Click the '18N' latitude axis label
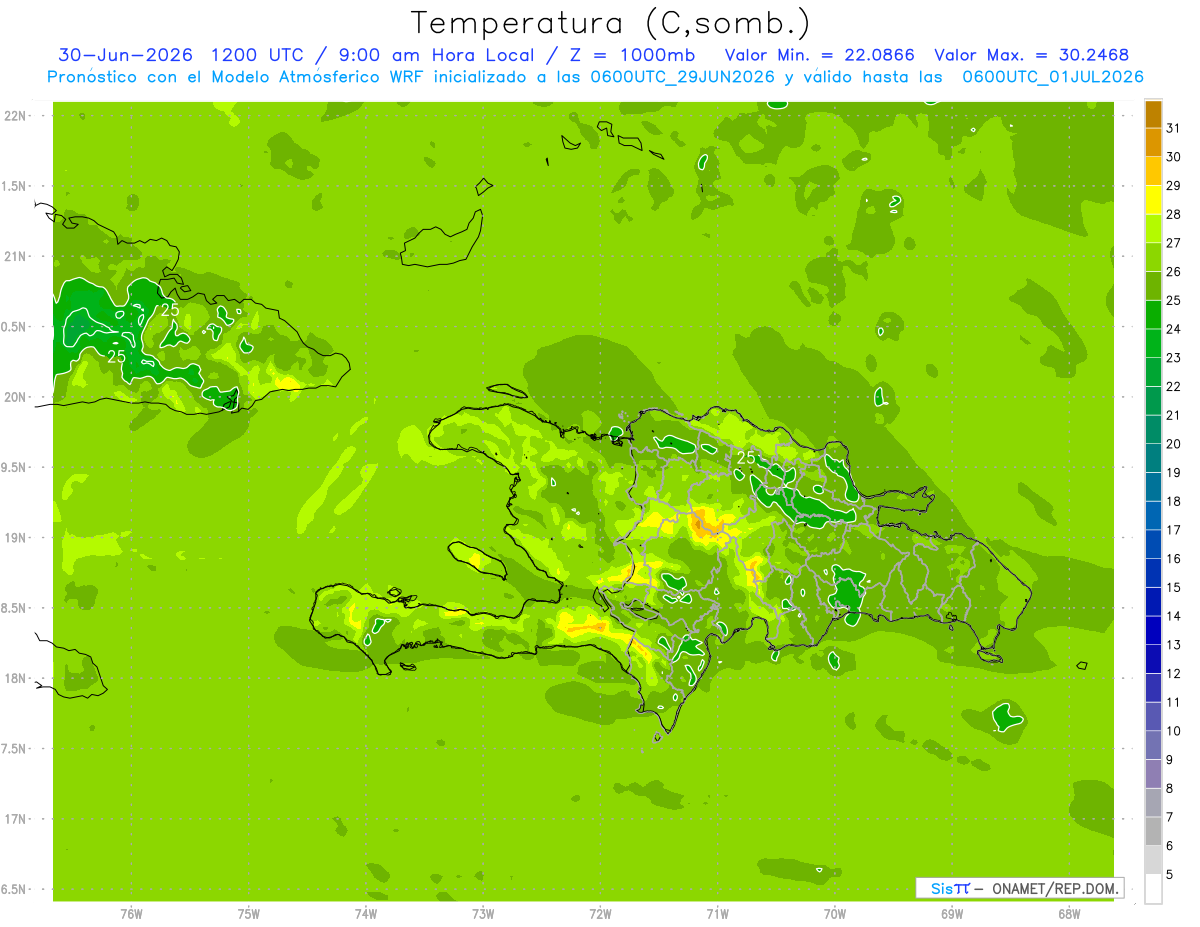This screenshot has height=927, width=1200. pyautogui.click(x=15, y=678)
